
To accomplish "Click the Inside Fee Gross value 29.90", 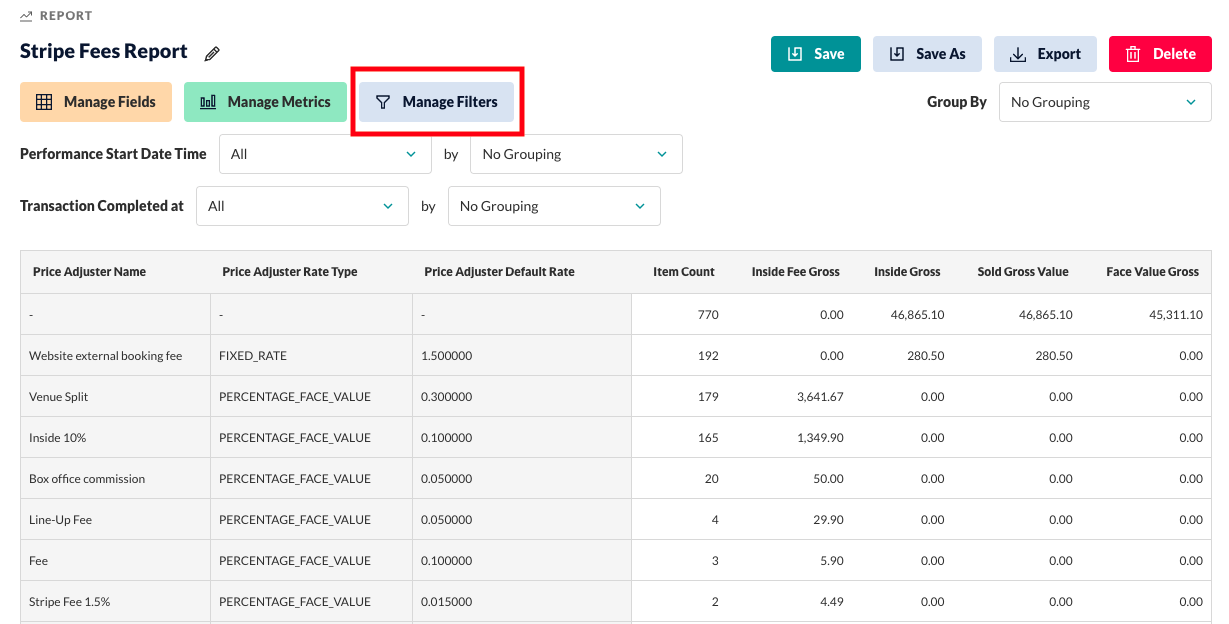I will (x=827, y=520).
